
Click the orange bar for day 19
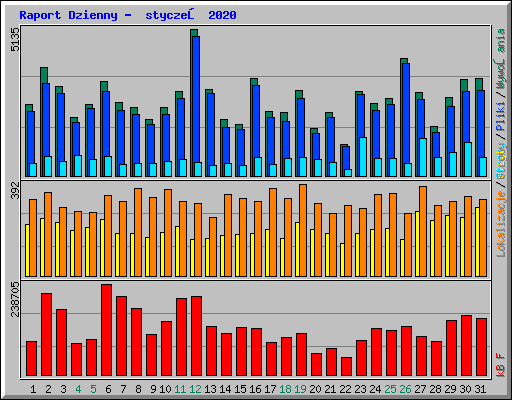pos(303,230)
